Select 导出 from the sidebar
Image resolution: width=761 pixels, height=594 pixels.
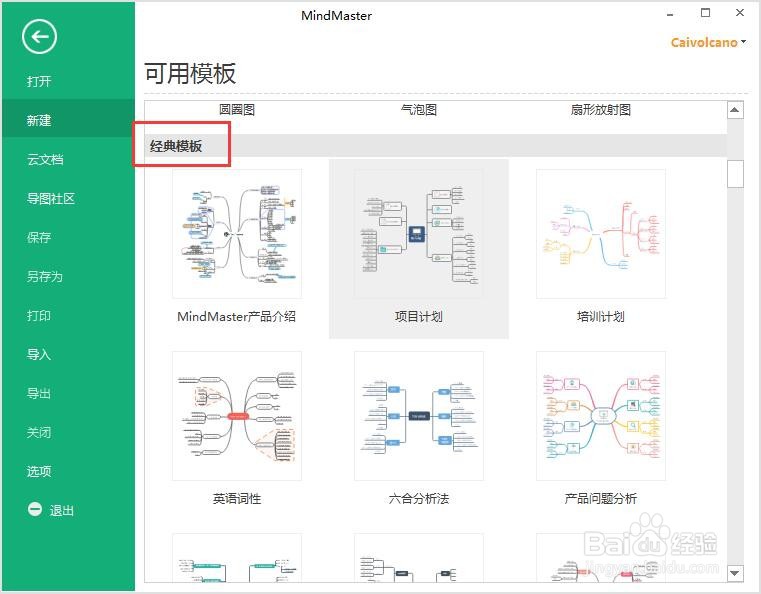tap(39, 393)
